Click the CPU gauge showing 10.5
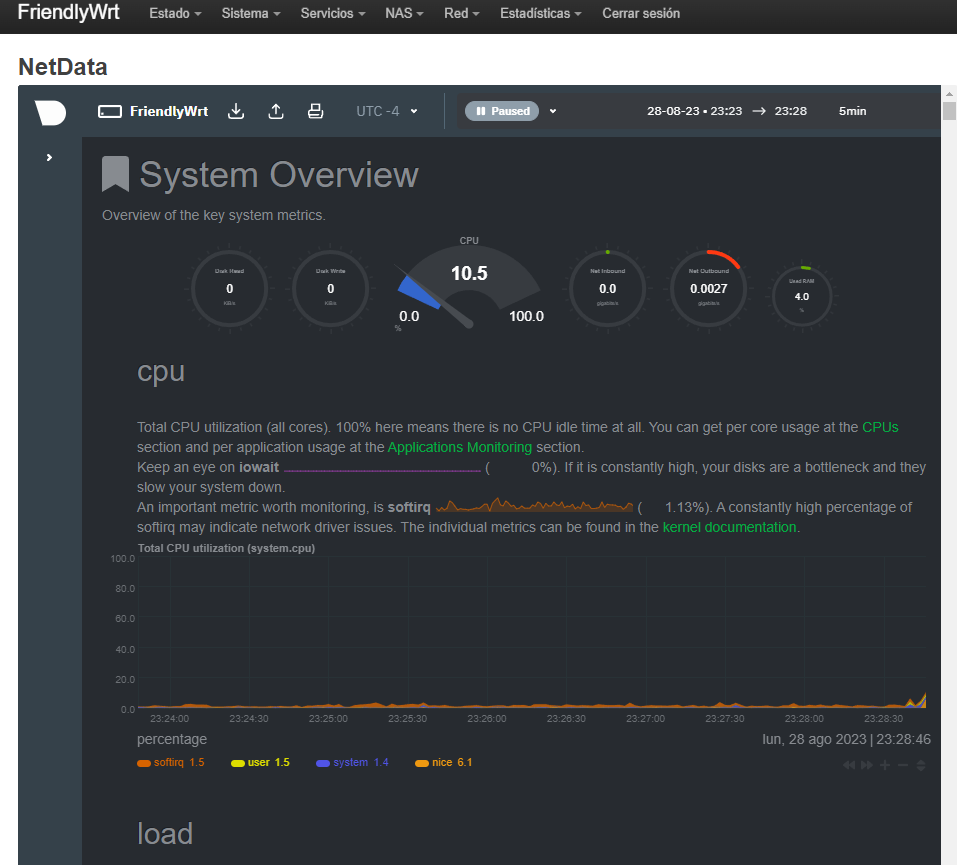Image resolution: width=957 pixels, height=865 pixels. 469,284
